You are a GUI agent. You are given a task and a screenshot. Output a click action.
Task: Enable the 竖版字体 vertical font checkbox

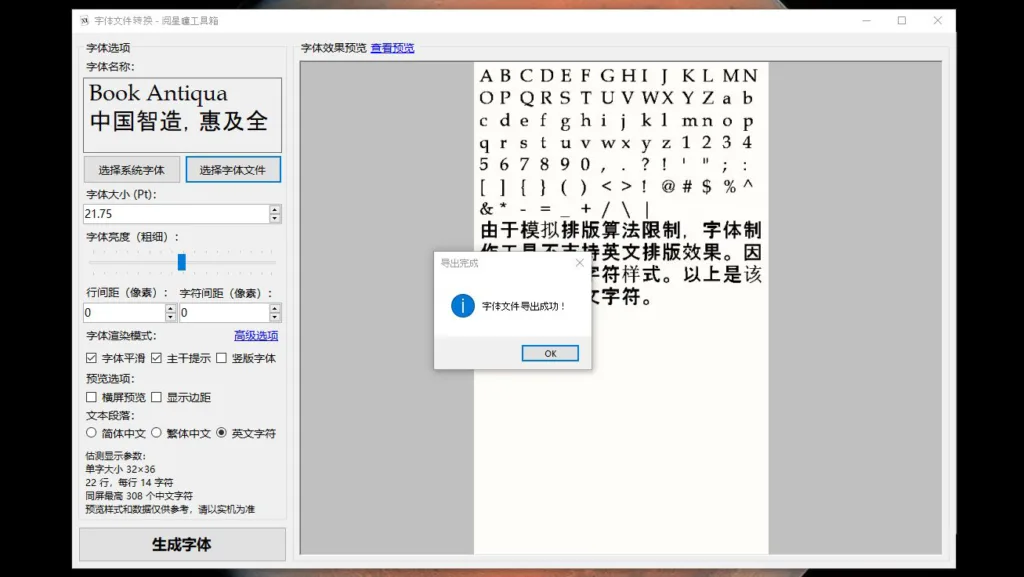click(x=218, y=359)
